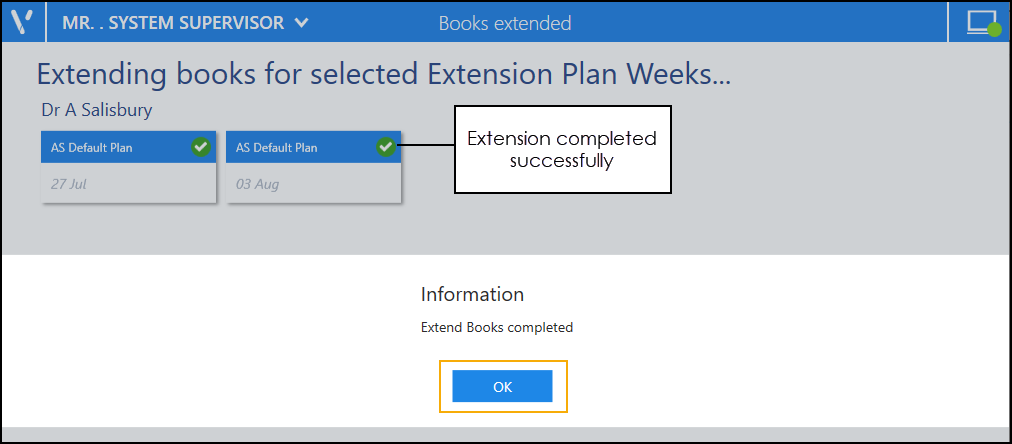Screen dimensions: 1012x444
Task: Click the green checkmark on 03 Aug card
Action: point(386,147)
